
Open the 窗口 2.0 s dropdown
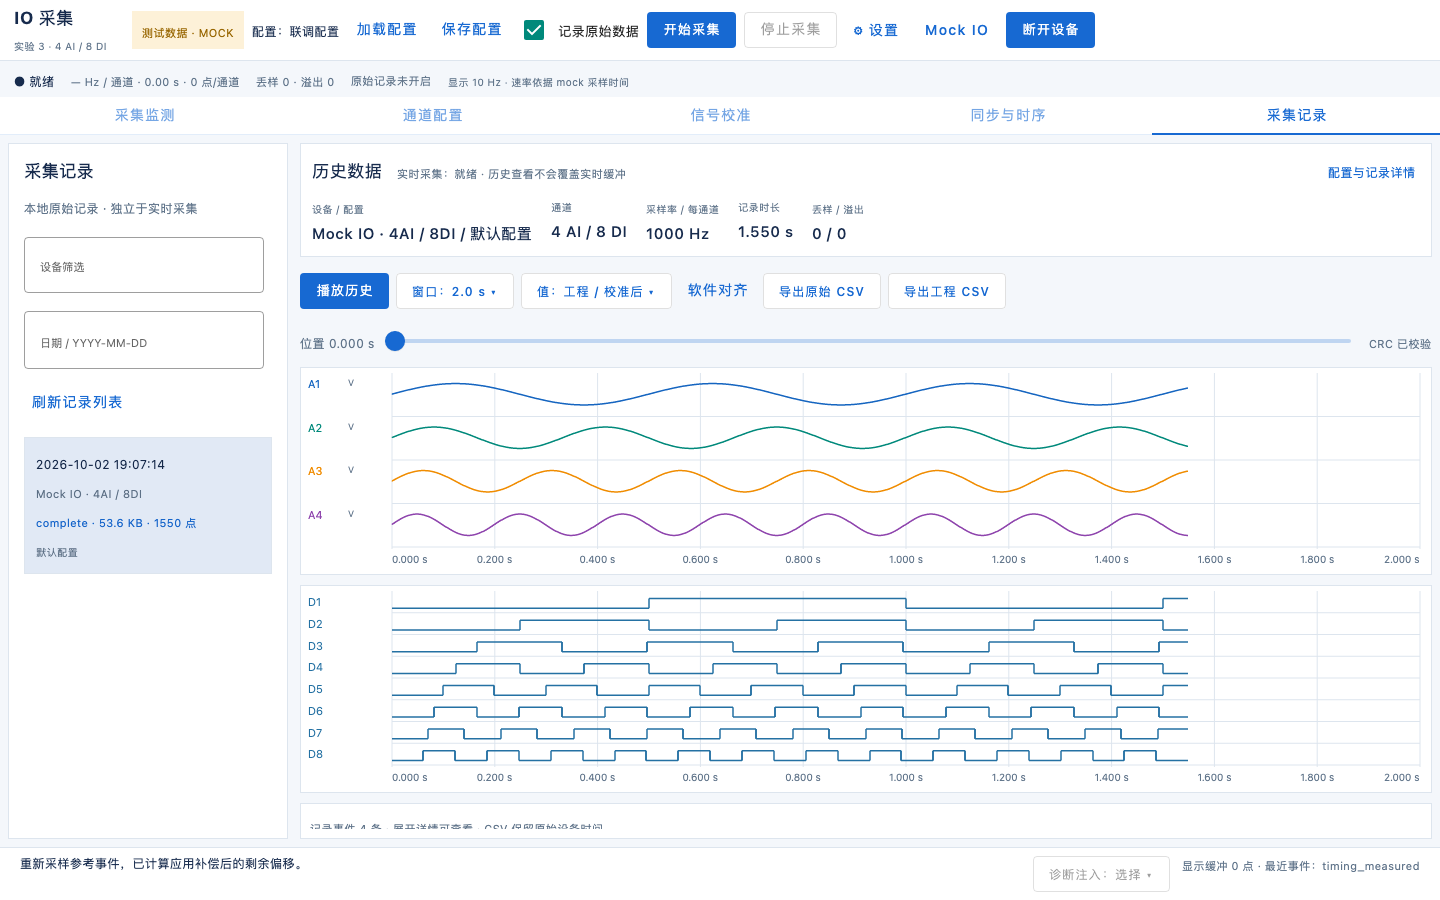[x=455, y=291]
